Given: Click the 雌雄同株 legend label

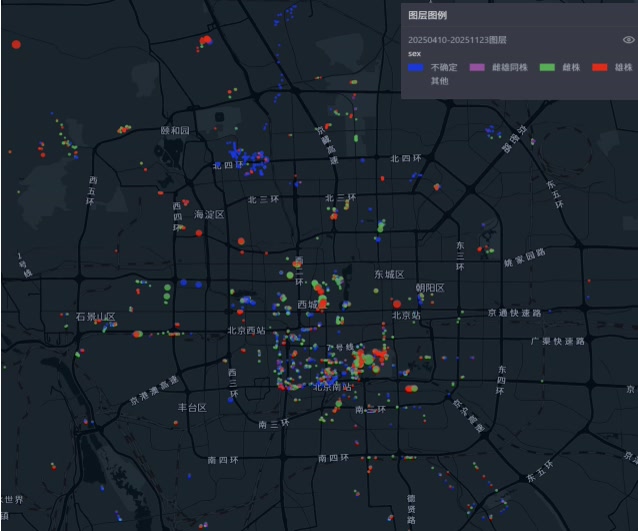Looking at the screenshot, I should click(x=509, y=67).
